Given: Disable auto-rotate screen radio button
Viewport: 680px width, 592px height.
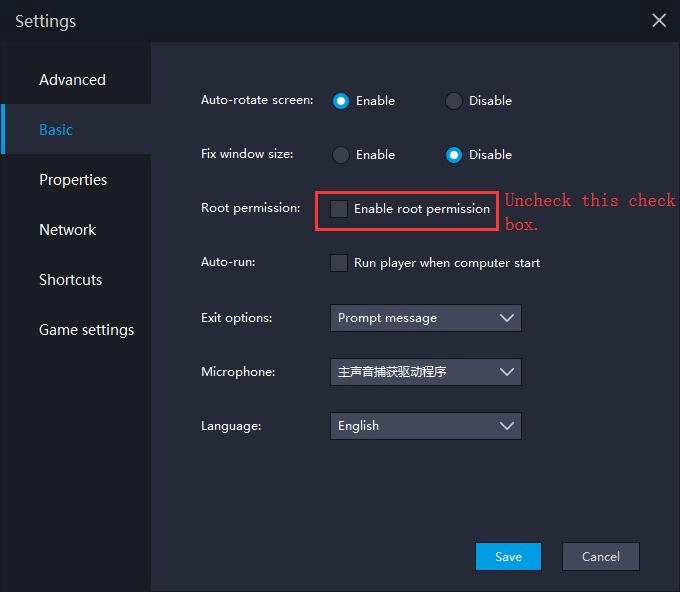Looking at the screenshot, I should 454,101.
